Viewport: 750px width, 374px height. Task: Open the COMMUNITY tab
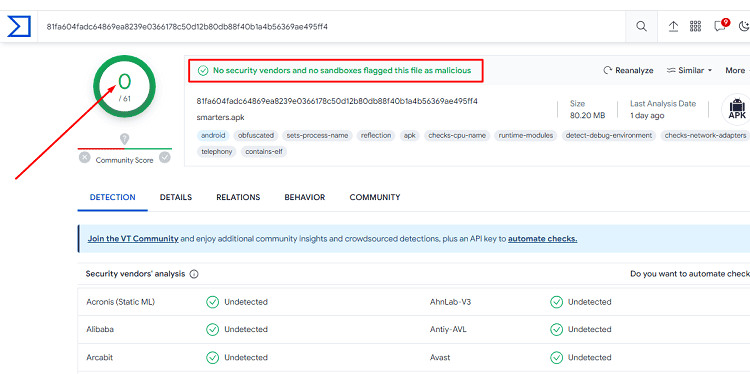click(x=375, y=197)
